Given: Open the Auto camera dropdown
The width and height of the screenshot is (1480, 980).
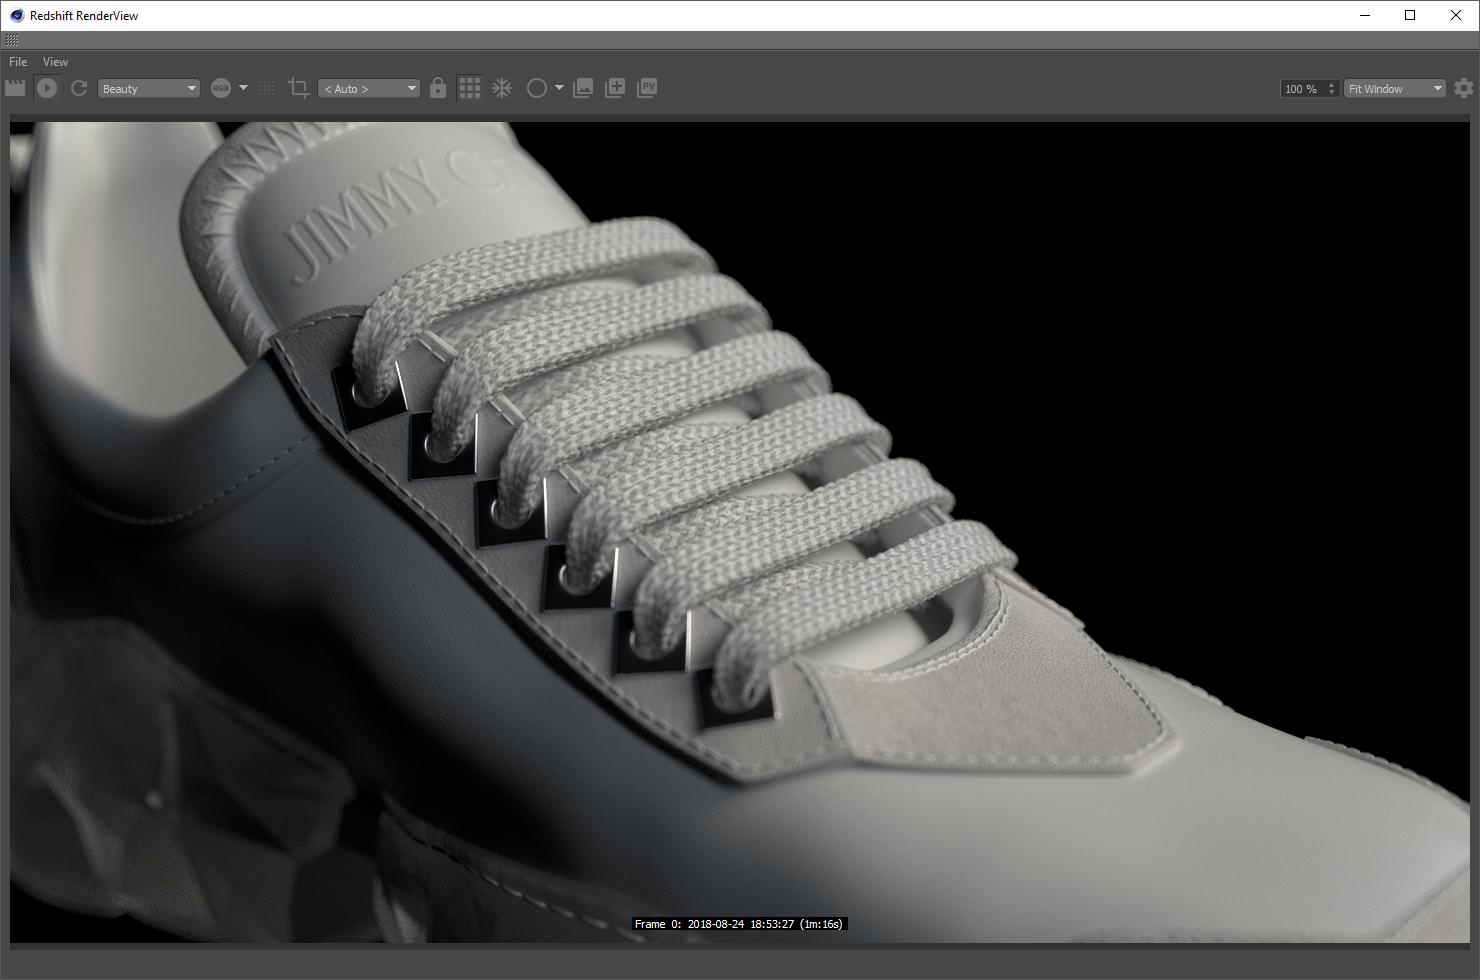Looking at the screenshot, I should [368, 88].
